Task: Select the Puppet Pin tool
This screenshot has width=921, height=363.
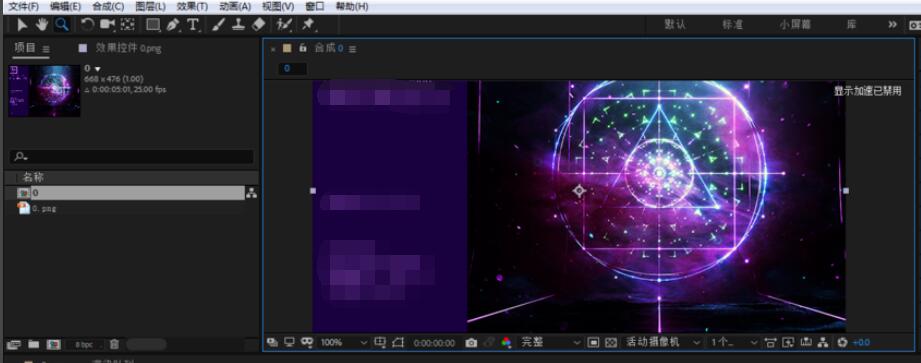Action: click(308, 25)
